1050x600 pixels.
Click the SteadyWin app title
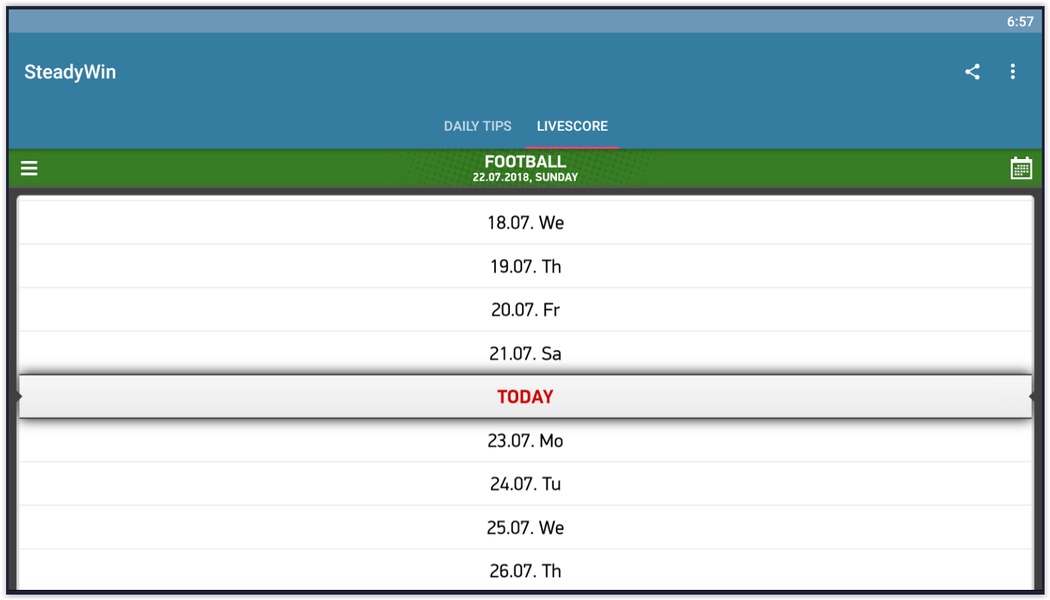pos(70,72)
